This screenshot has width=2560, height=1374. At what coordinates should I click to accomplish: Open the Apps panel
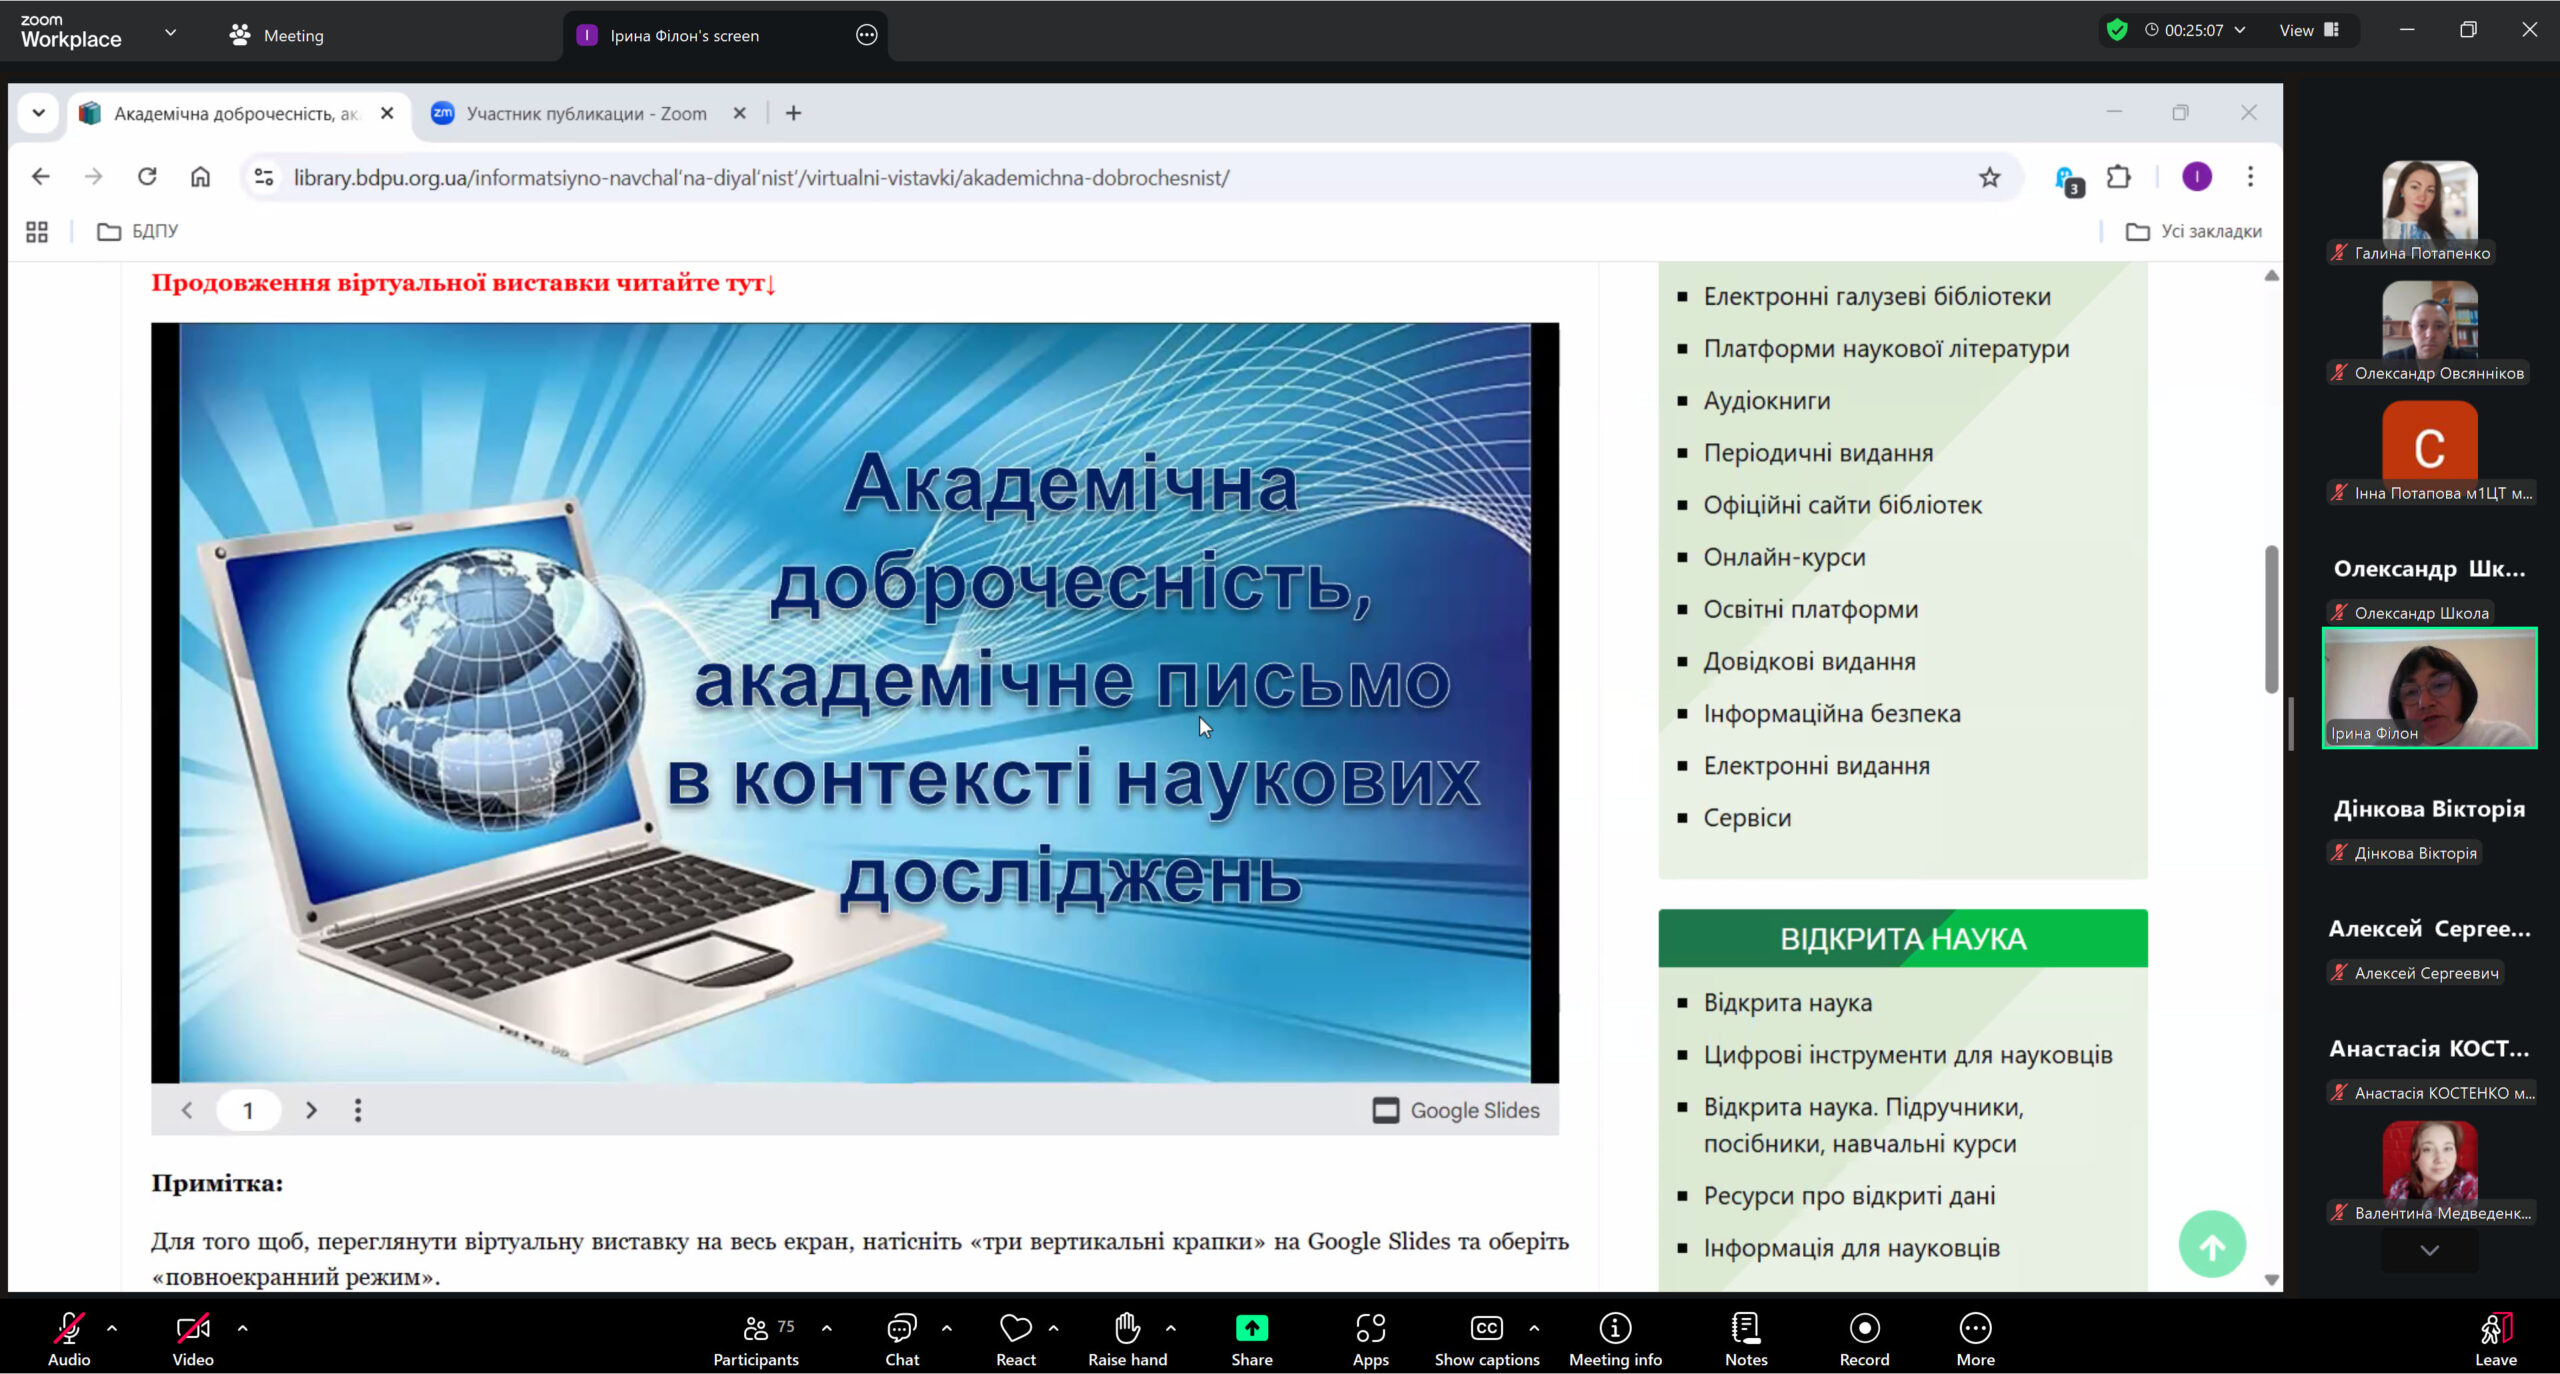click(x=1370, y=1337)
